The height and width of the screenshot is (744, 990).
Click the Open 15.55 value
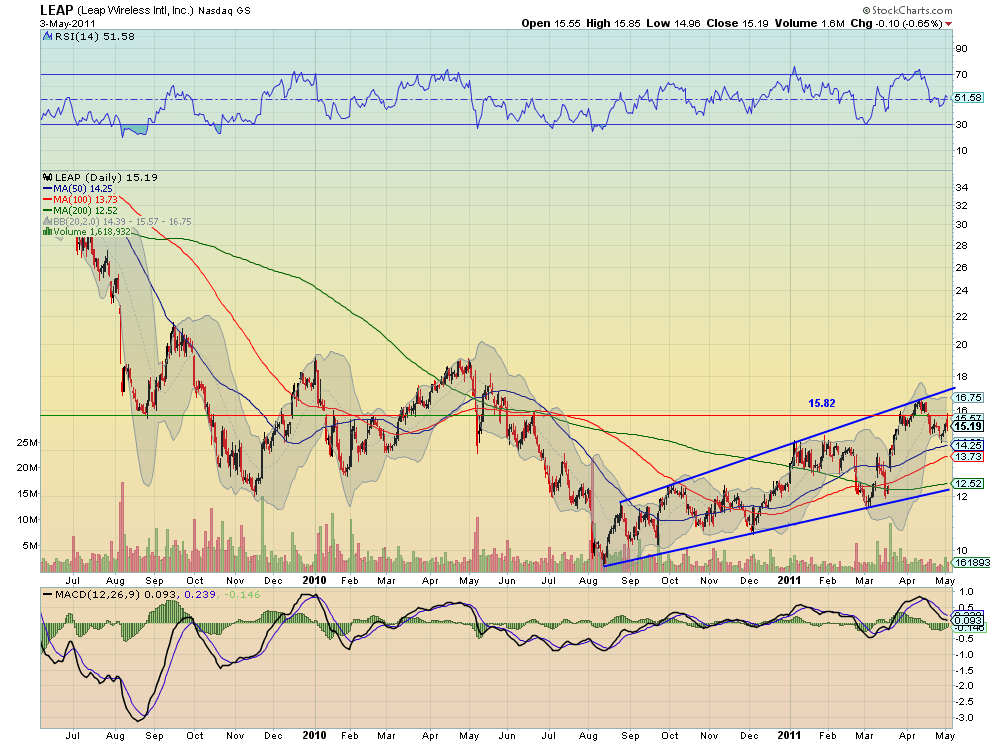pyautogui.click(x=551, y=23)
